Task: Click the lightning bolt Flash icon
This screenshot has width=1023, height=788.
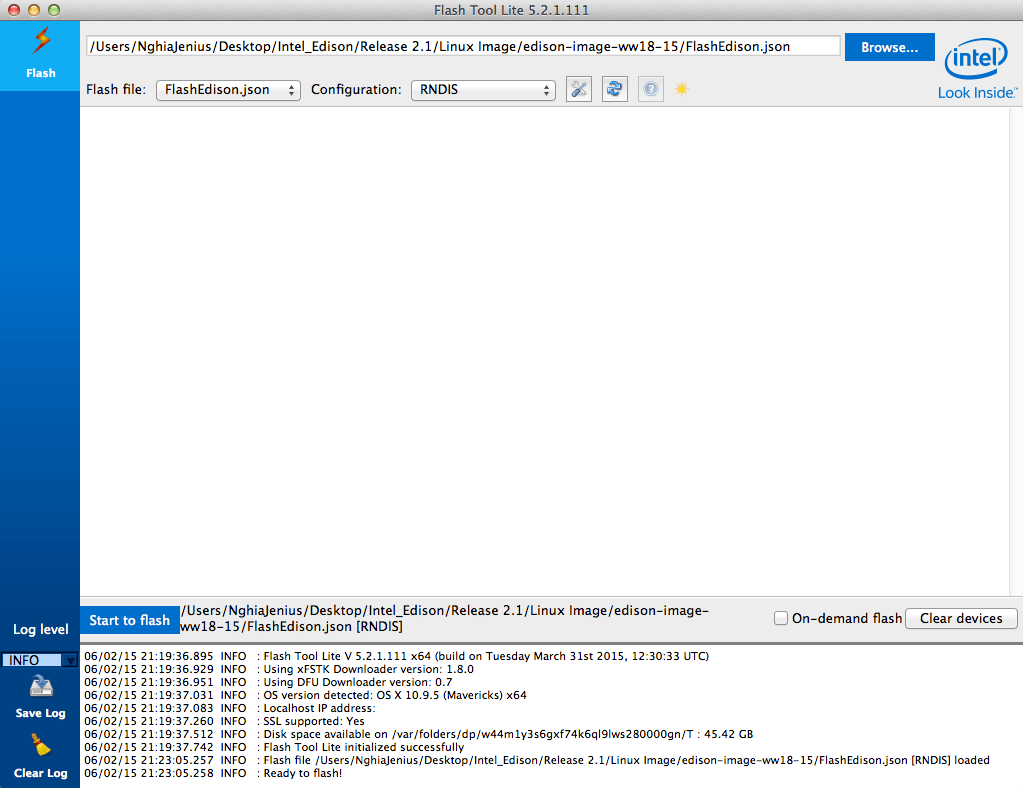Action: (x=40, y=42)
